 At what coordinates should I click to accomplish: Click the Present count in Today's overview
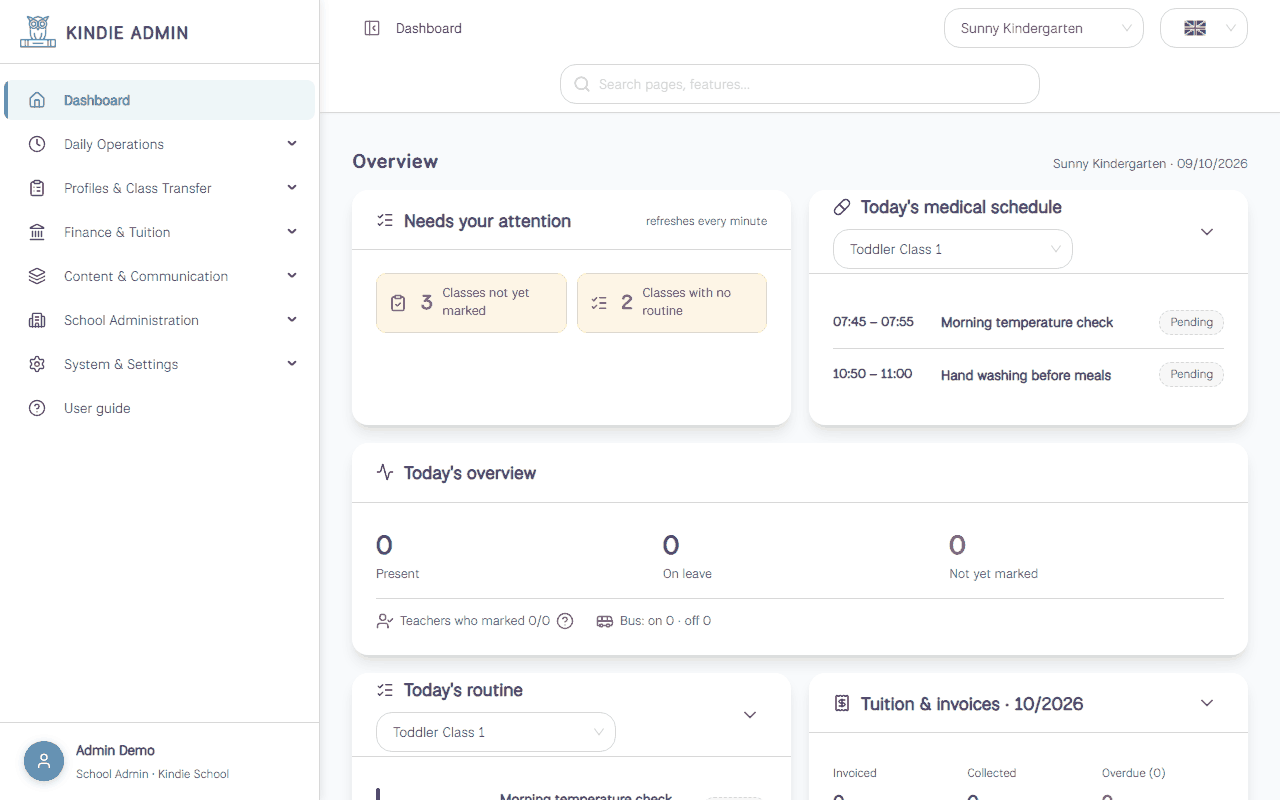pyautogui.click(x=384, y=545)
